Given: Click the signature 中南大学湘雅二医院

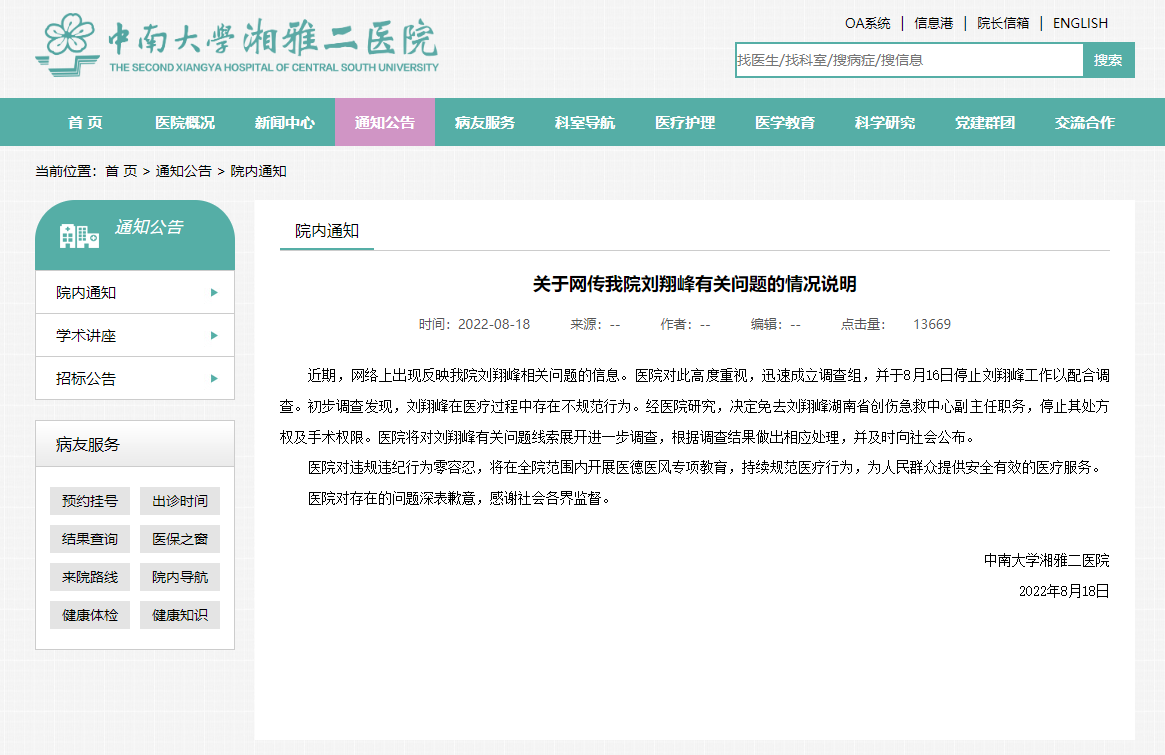Looking at the screenshot, I should click(1046, 560).
